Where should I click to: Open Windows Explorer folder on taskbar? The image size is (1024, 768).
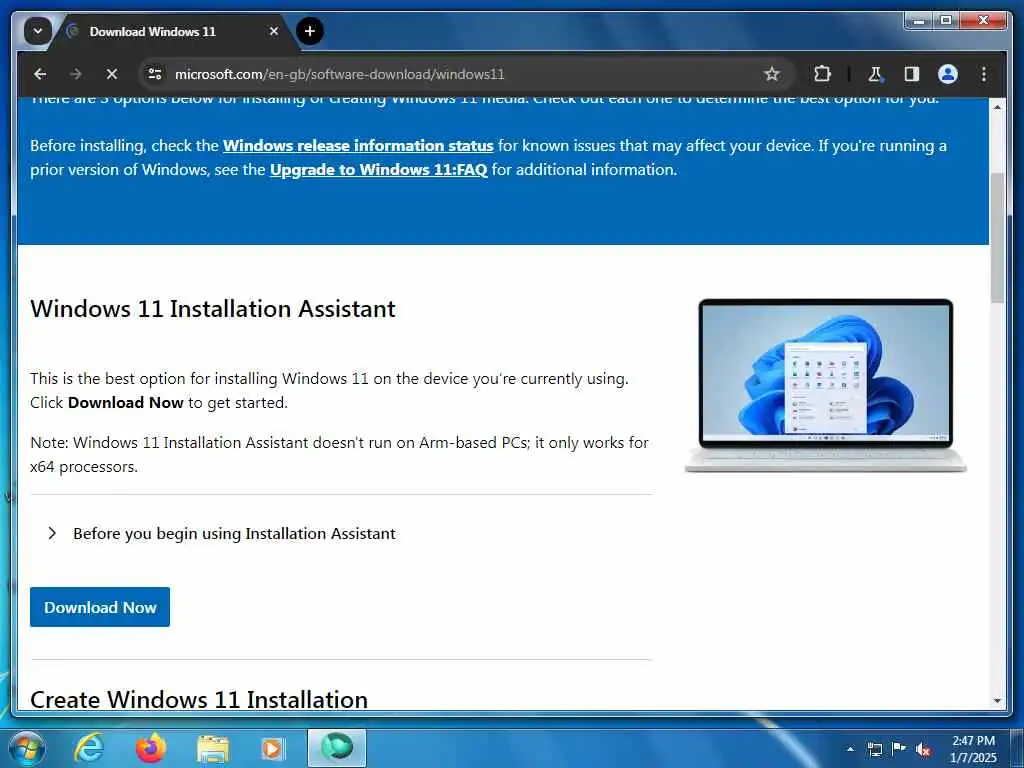tap(213, 748)
